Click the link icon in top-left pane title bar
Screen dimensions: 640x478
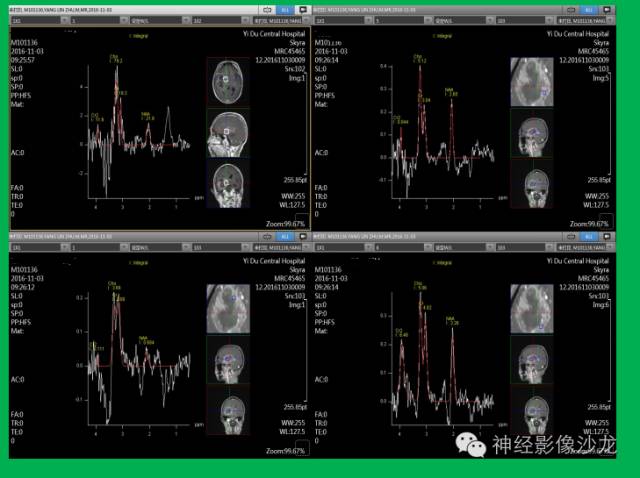(x=267, y=10)
